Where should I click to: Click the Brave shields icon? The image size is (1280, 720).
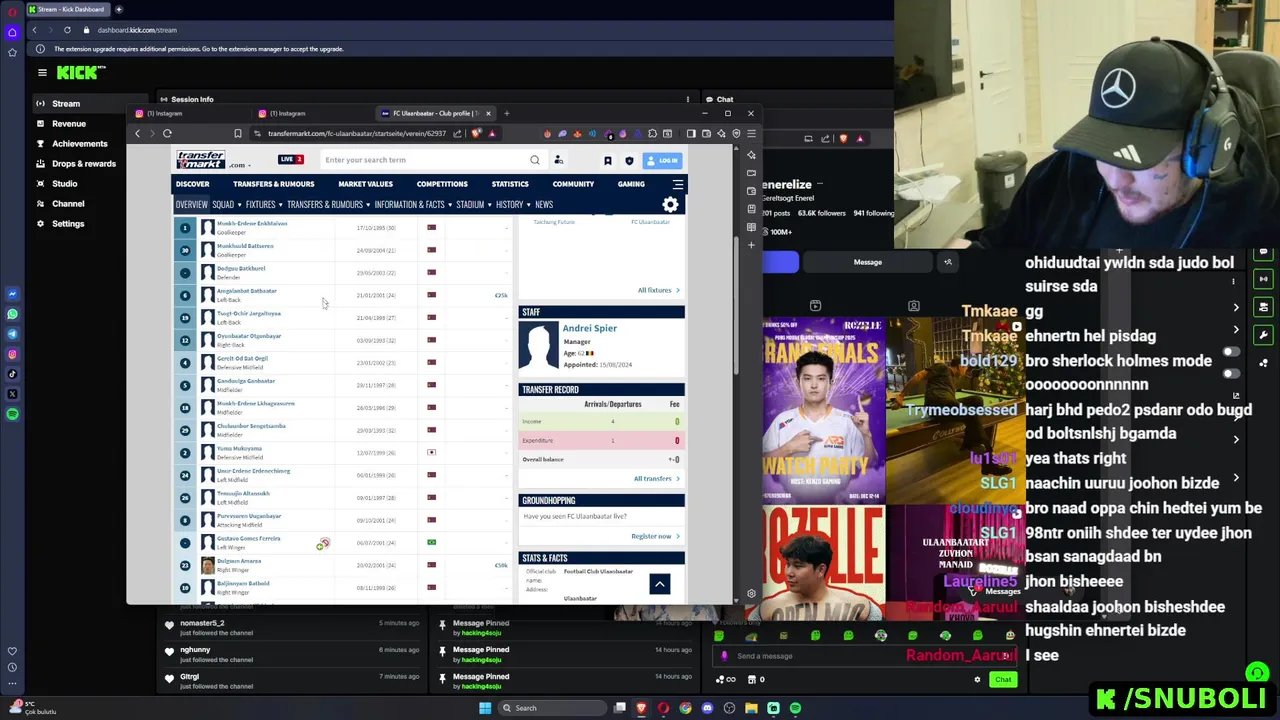coord(475,133)
